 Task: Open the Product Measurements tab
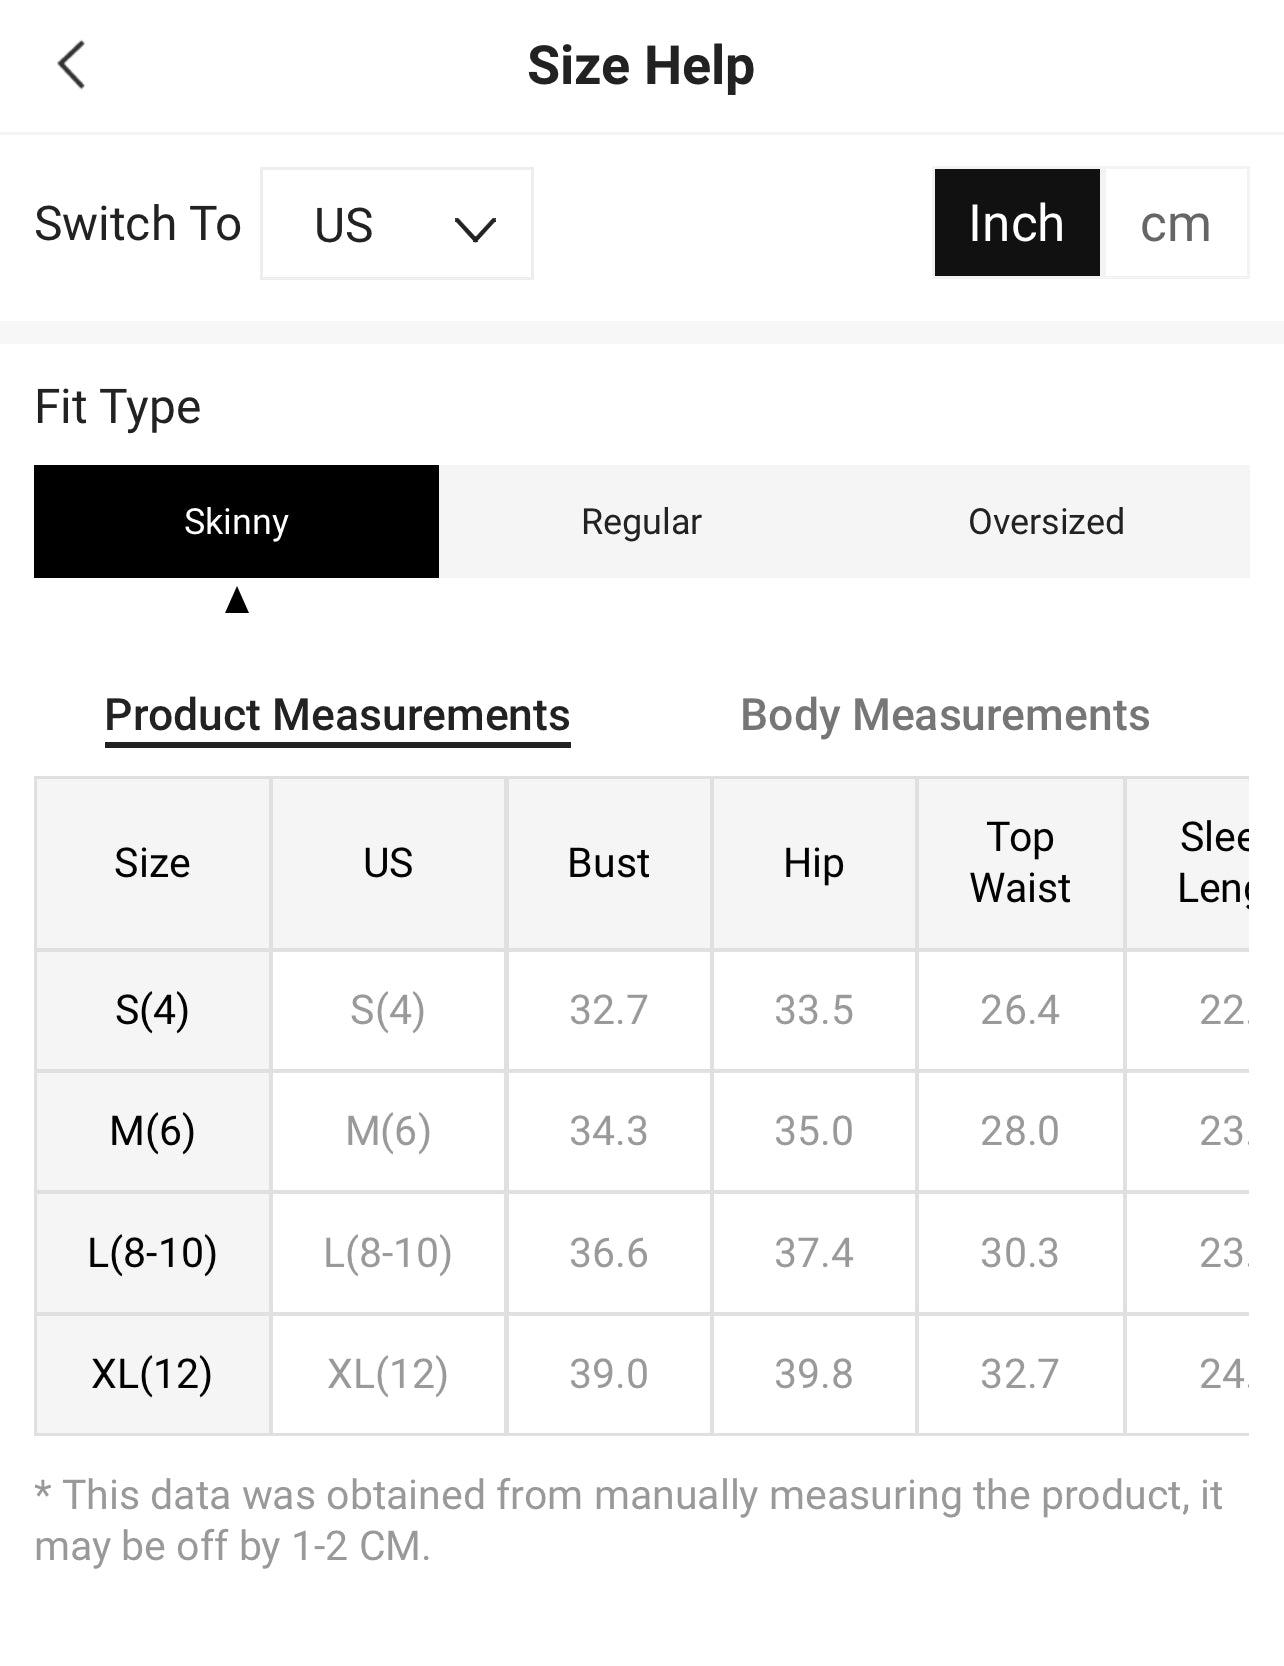(338, 717)
